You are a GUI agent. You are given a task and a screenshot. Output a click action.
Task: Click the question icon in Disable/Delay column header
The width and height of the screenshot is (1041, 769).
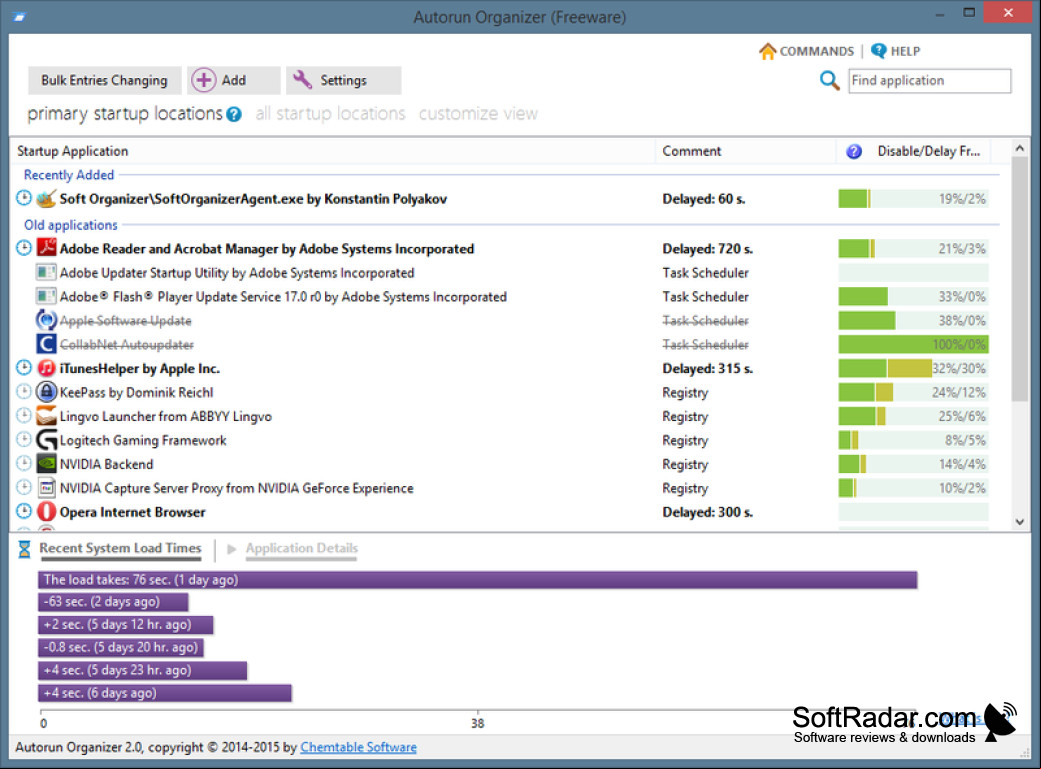(854, 151)
